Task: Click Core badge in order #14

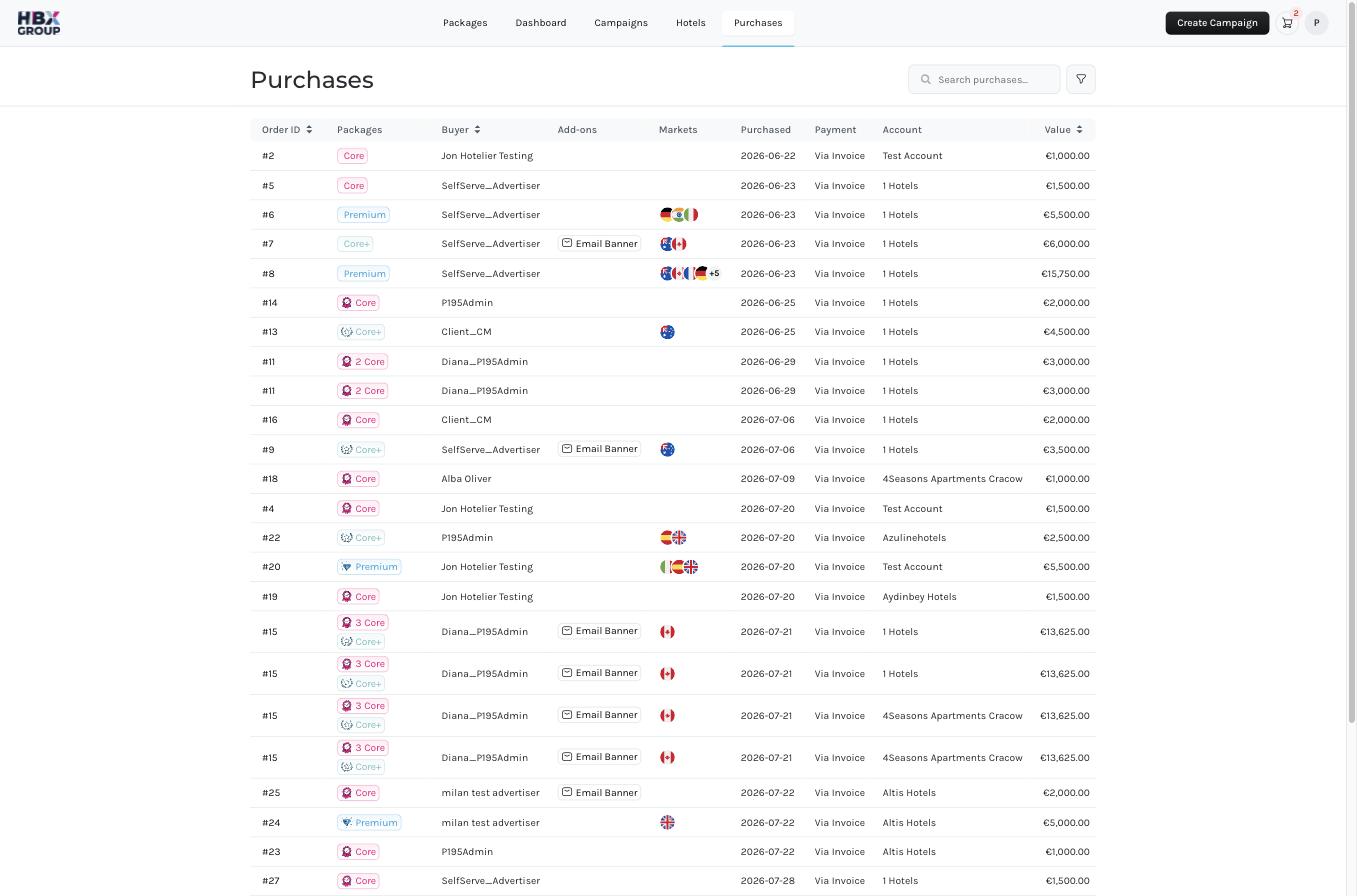Action: click(358, 303)
